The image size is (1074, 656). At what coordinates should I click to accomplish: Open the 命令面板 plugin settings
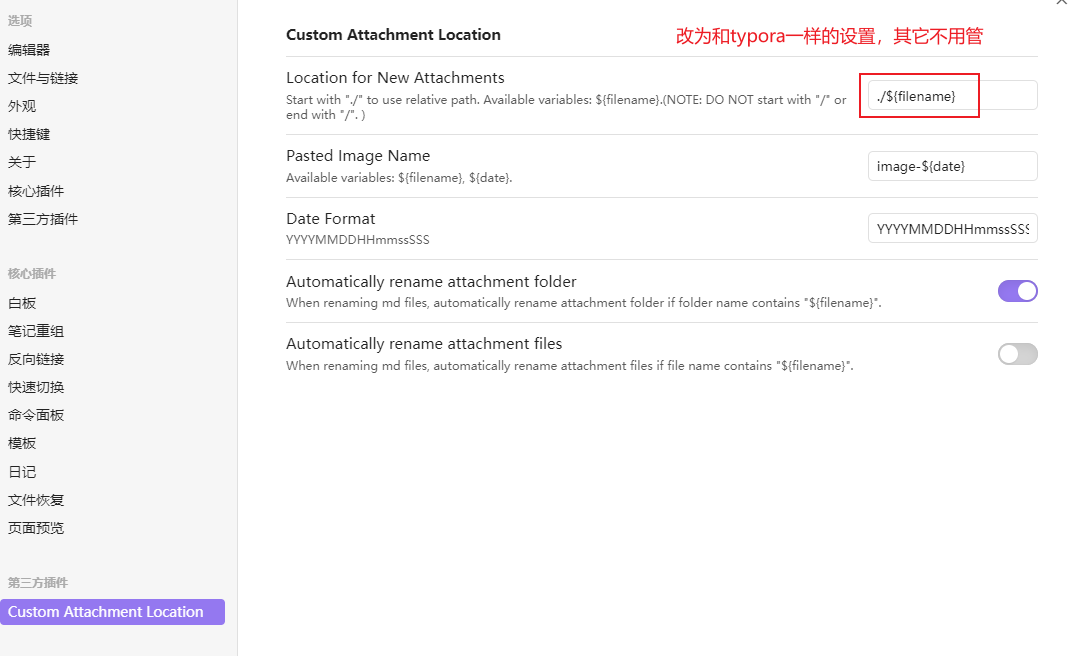pyautogui.click(x=36, y=415)
